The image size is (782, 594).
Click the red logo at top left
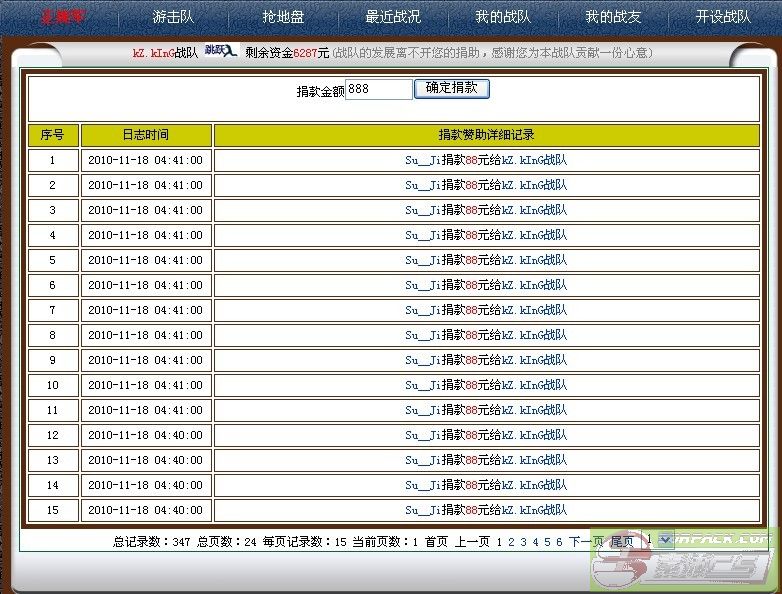point(62,17)
